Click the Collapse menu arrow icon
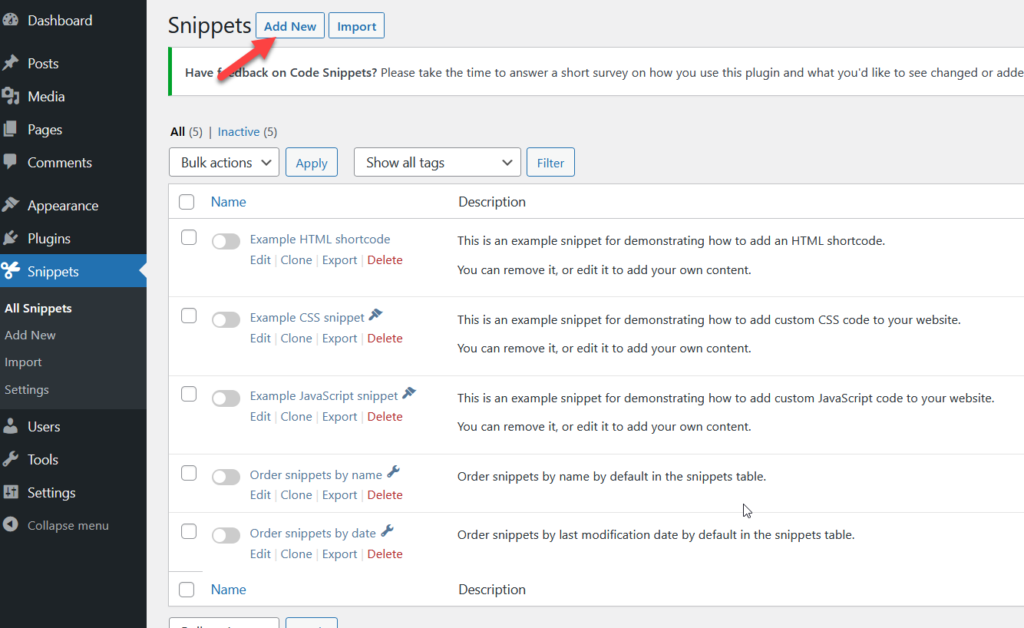This screenshot has height=628, width=1024. [10, 525]
